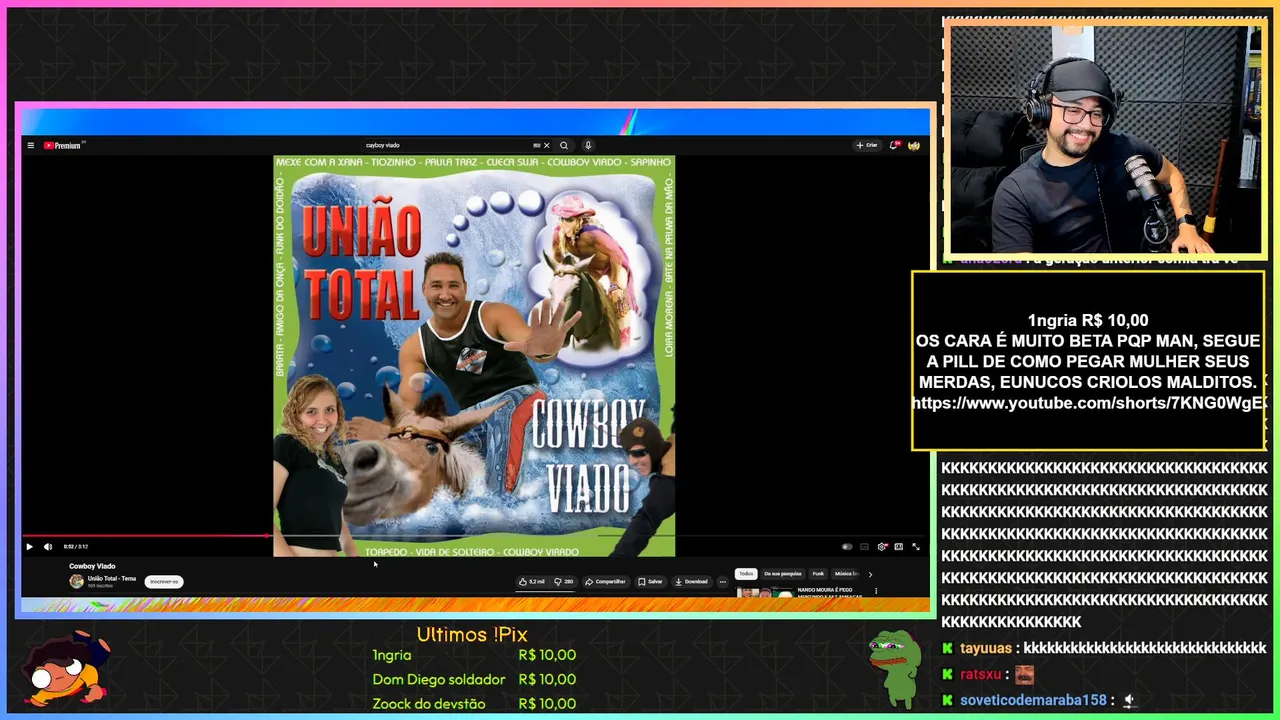Click the "Dom Diego soldador" donor name

(x=439, y=679)
